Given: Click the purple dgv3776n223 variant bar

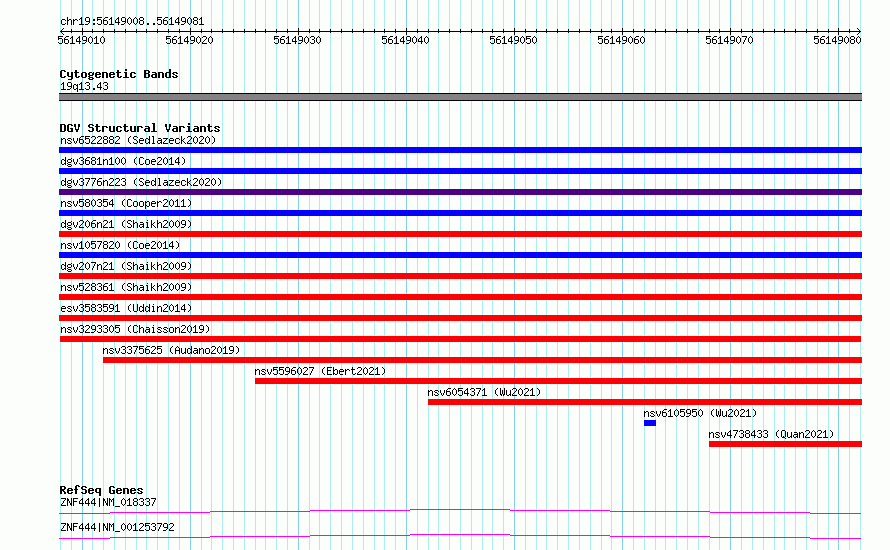Looking at the screenshot, I should [460, 192].
